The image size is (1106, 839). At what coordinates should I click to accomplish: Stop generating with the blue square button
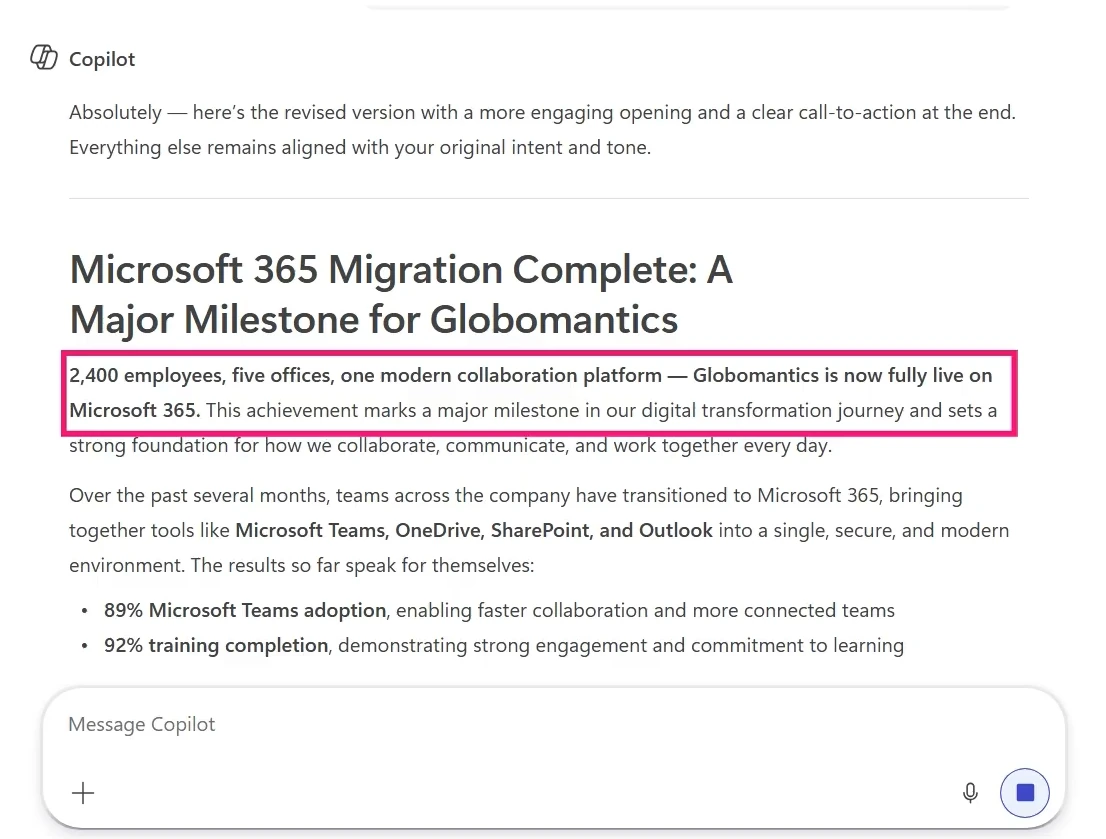coord(1024,792)
